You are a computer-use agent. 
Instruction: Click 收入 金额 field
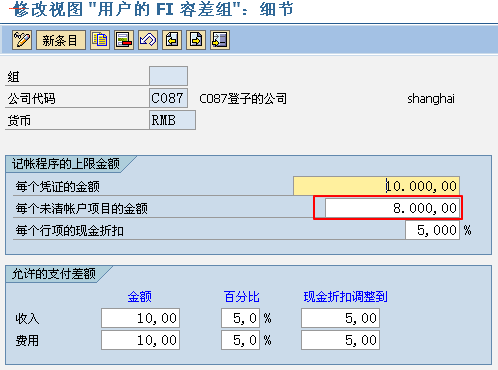[140, 318]
